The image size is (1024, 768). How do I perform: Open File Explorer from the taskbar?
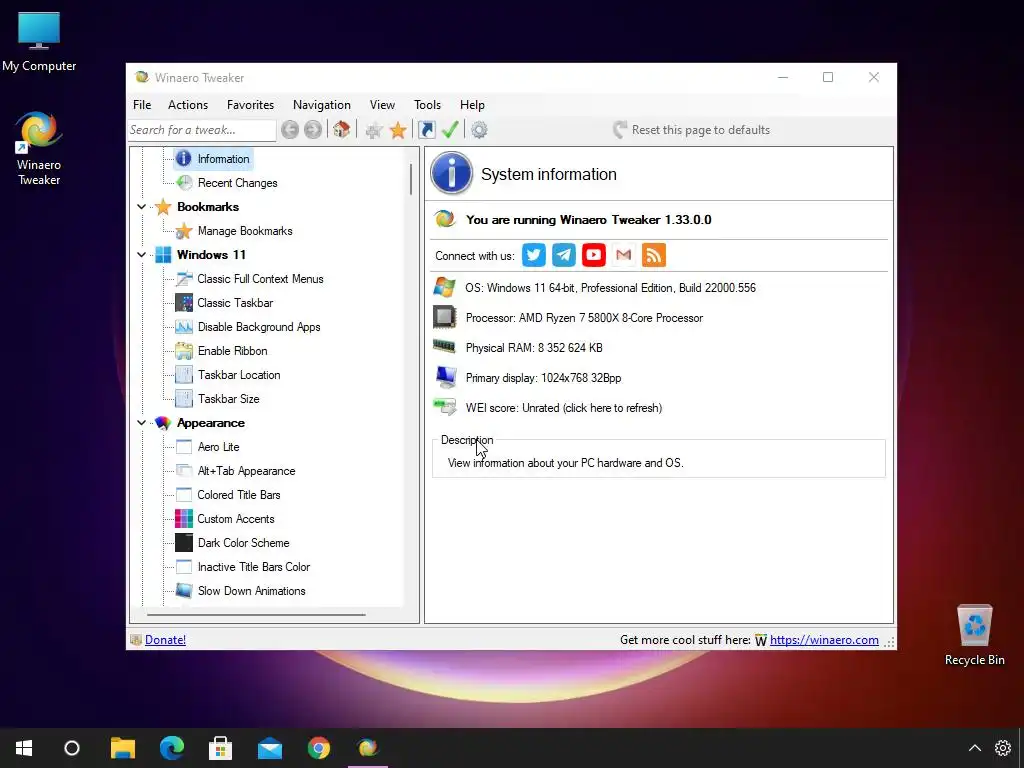point(123,748)
